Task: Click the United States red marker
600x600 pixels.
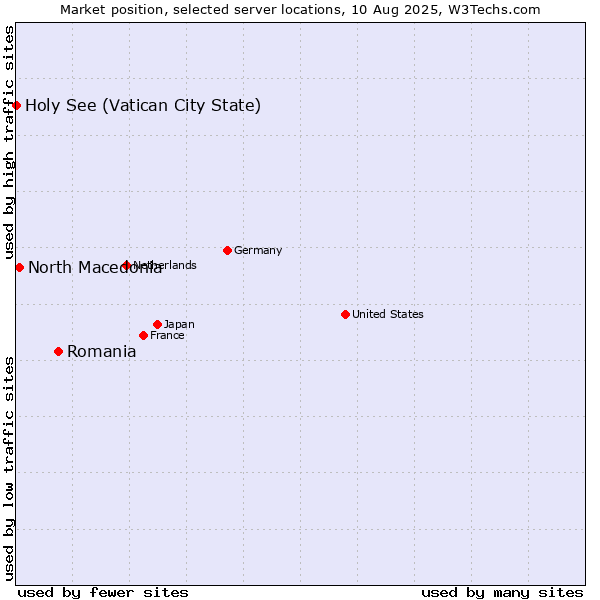Action: click(346, 315)
